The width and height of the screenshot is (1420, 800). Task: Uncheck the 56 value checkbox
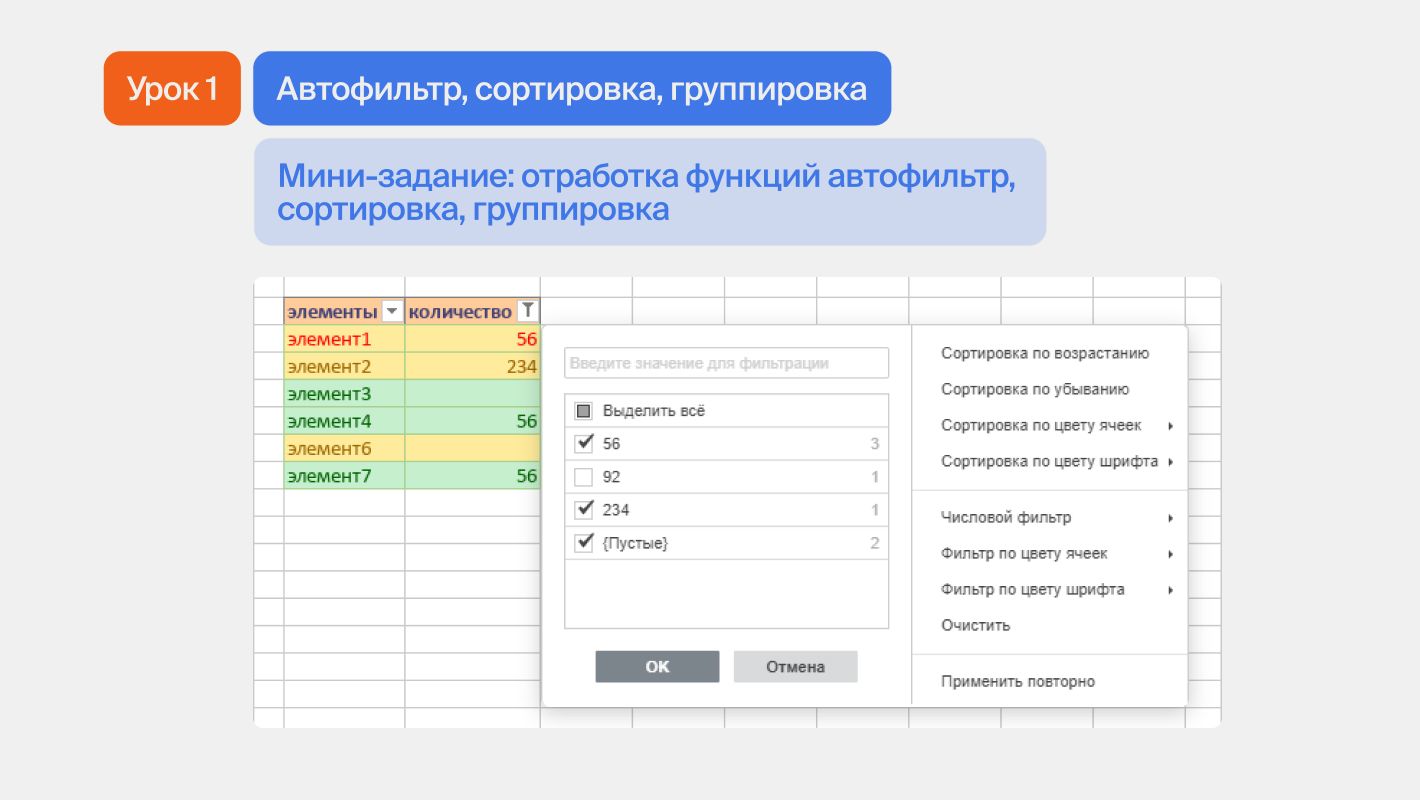click(x=585, y=443)
